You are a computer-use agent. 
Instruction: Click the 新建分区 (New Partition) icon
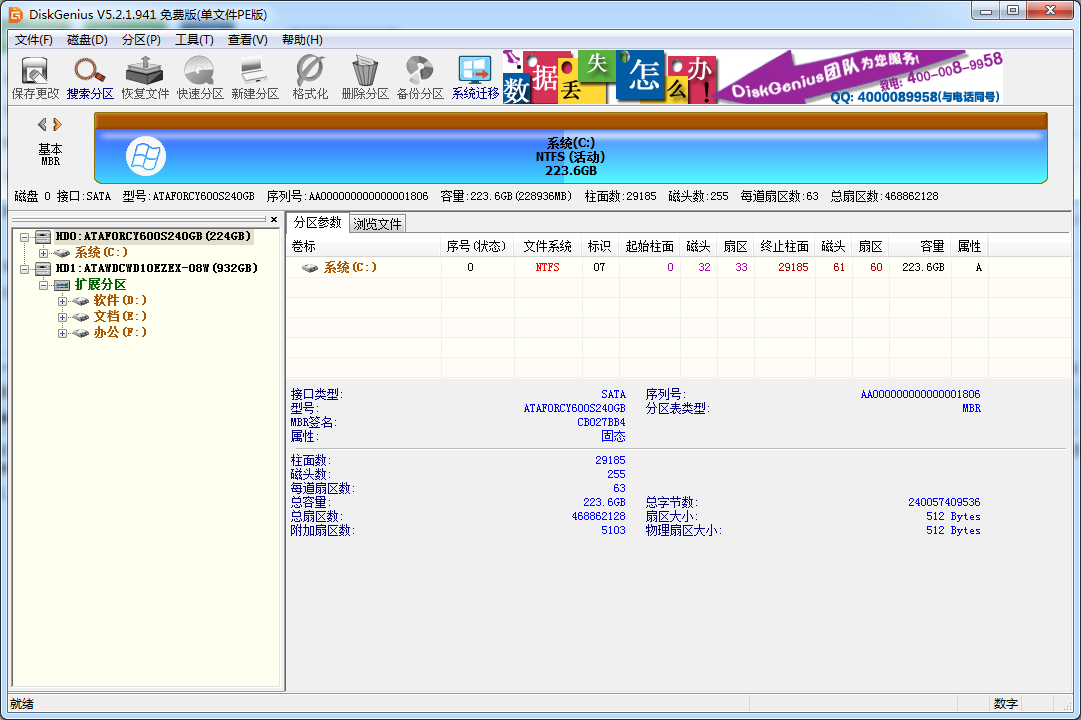point(253,77)
